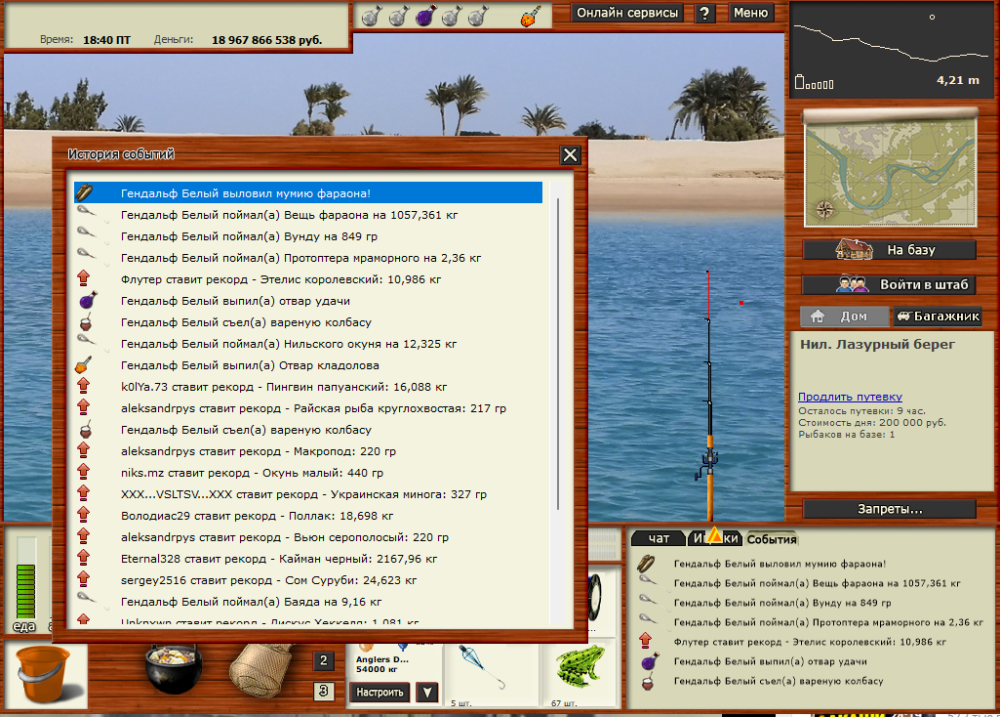Select history row 'поймал(а) Вунду на 849 гр'
This screenshot has height=717, width=1000.
[x=308, y=236]
